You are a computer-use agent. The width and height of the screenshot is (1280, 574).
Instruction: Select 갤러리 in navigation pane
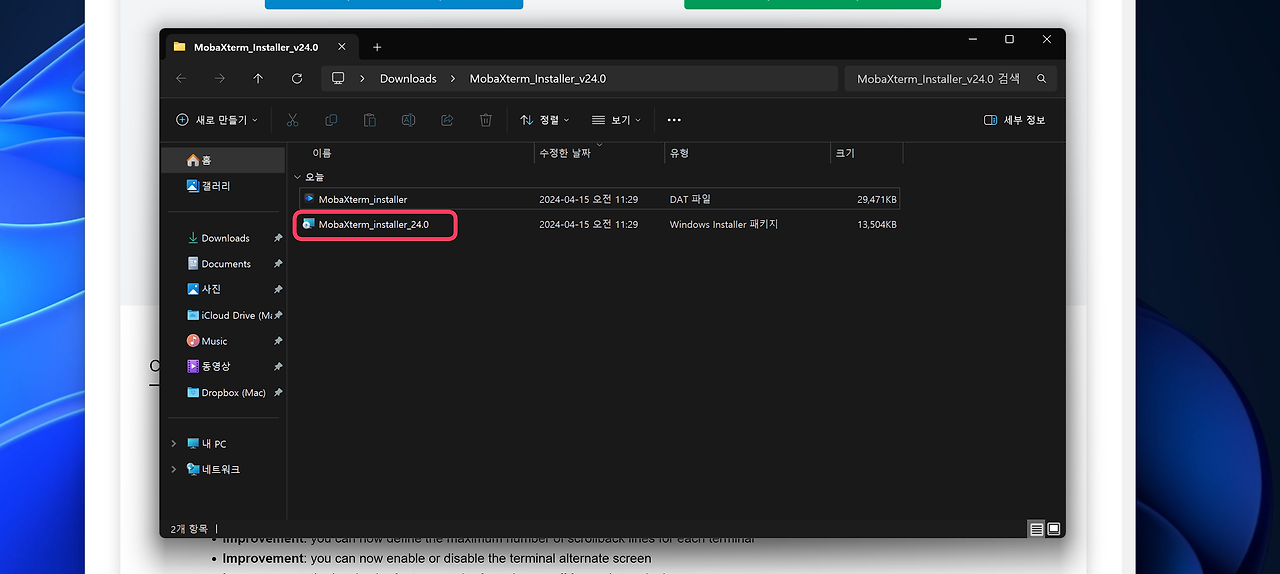click(x=225, y=186)
